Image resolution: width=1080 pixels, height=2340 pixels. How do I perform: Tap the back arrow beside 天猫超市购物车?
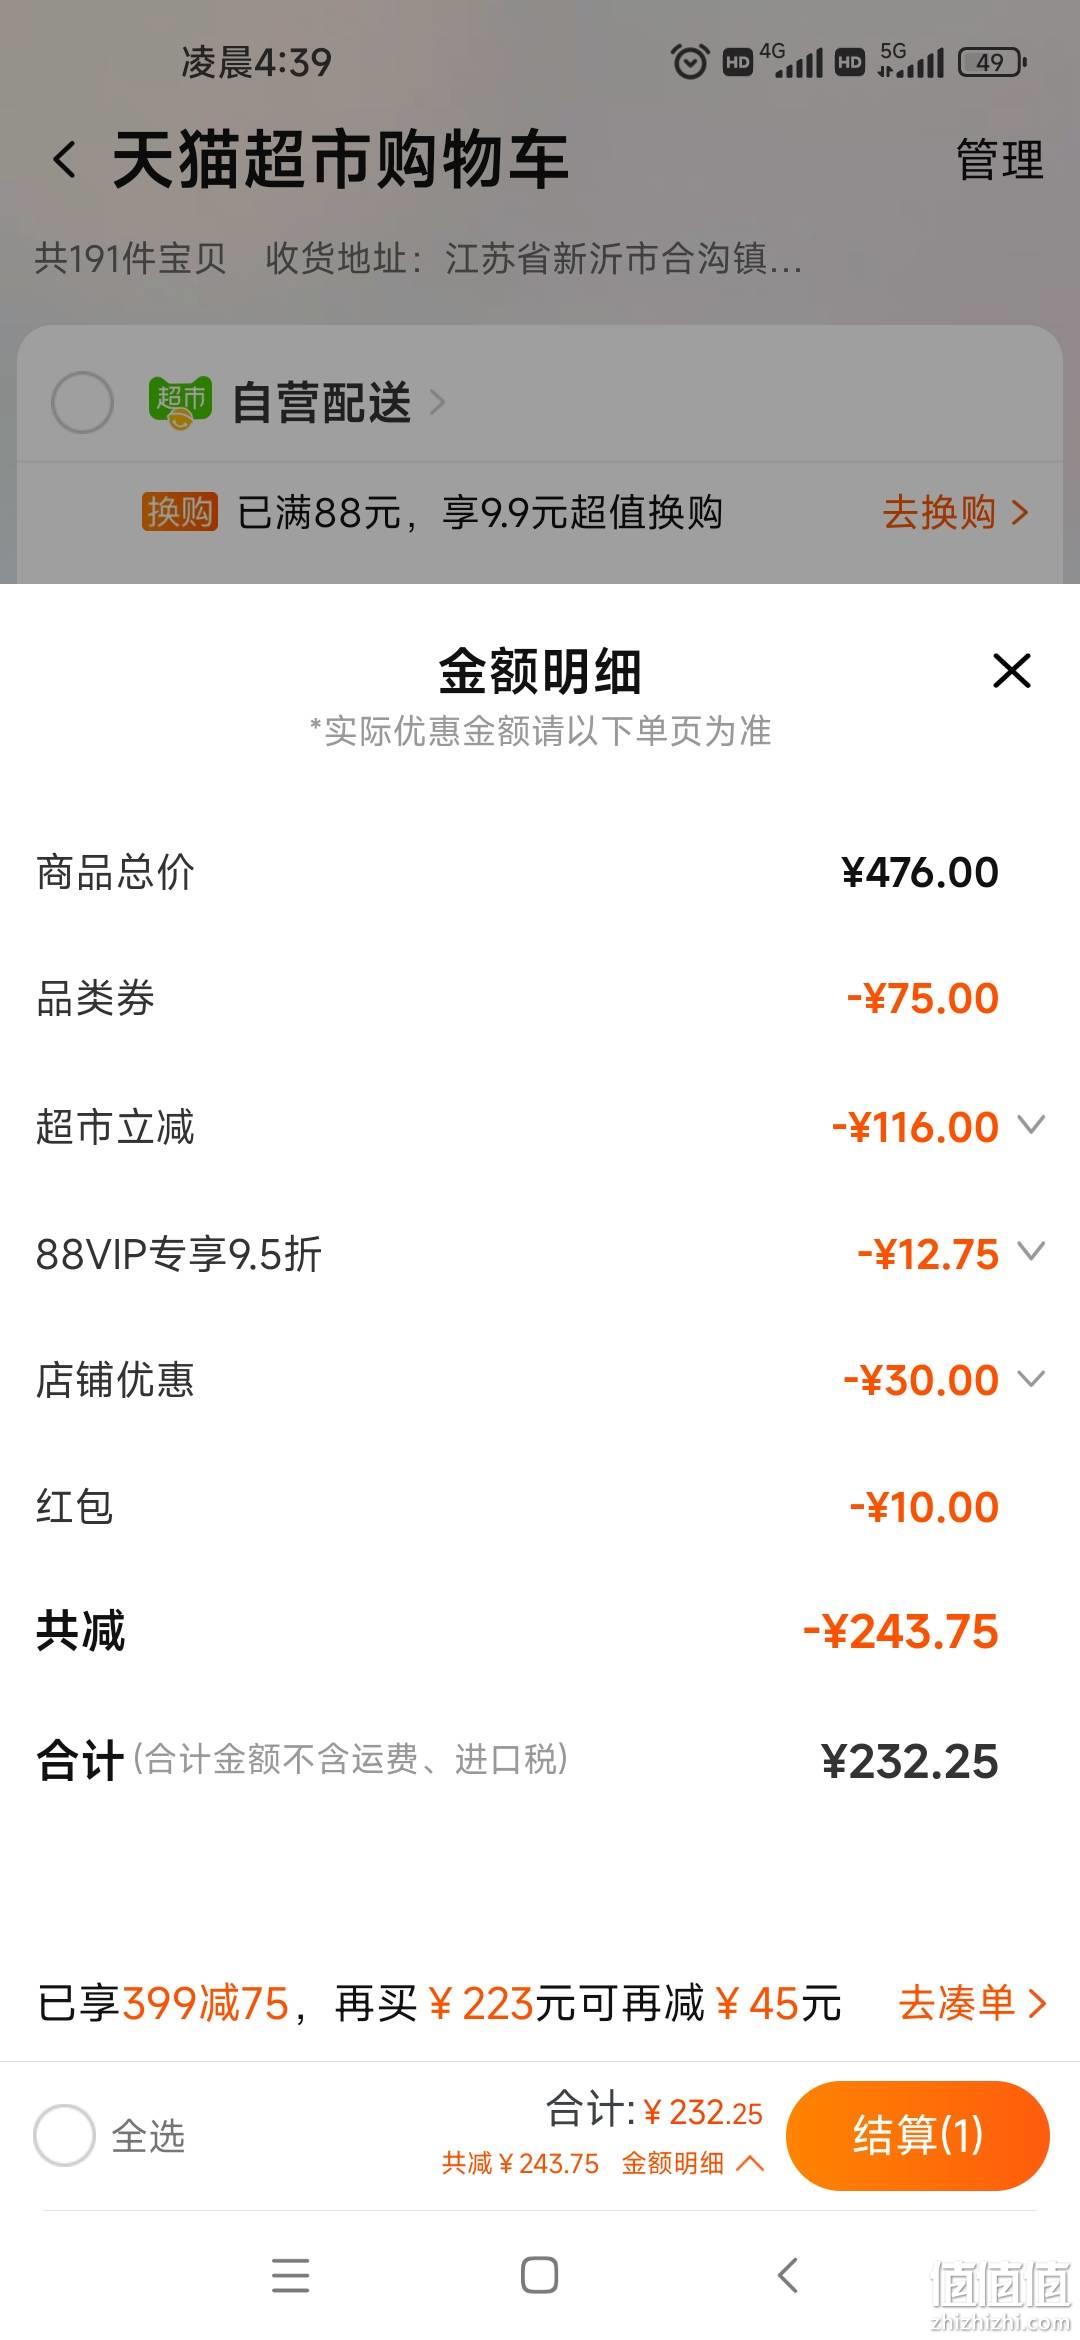65,160
